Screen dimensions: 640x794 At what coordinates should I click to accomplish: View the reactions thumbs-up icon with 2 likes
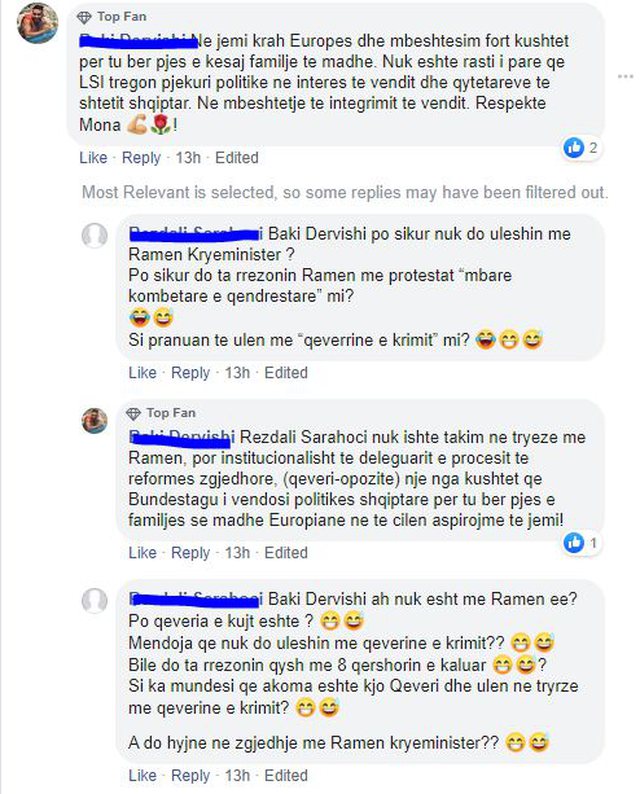(574, 148)
